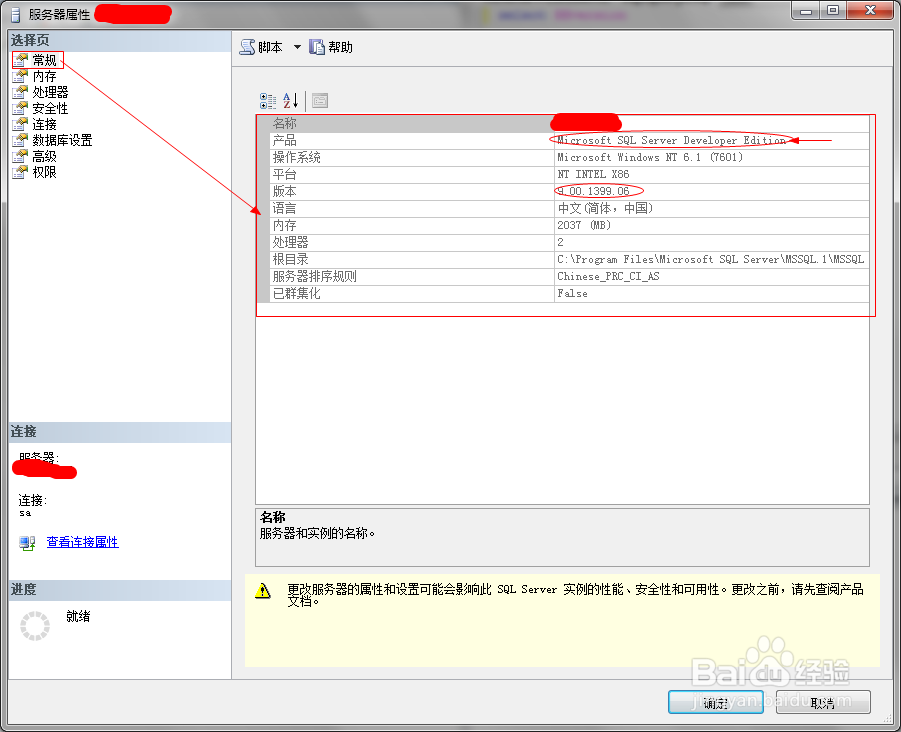Click the 确定 (OK) button
901x732 pixels.
coord(715,702)
